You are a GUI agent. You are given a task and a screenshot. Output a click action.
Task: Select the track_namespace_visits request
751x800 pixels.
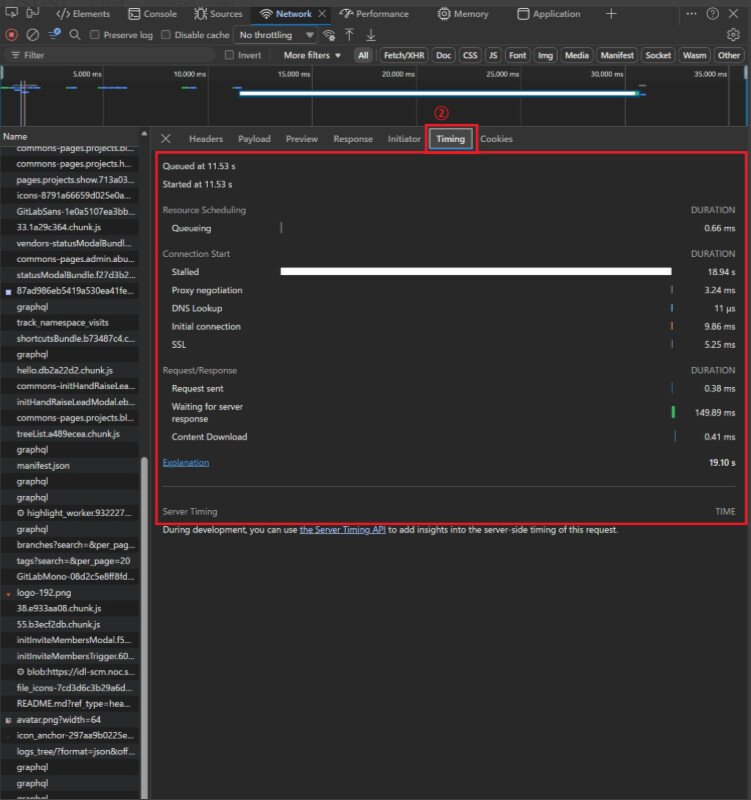(69, 322)
